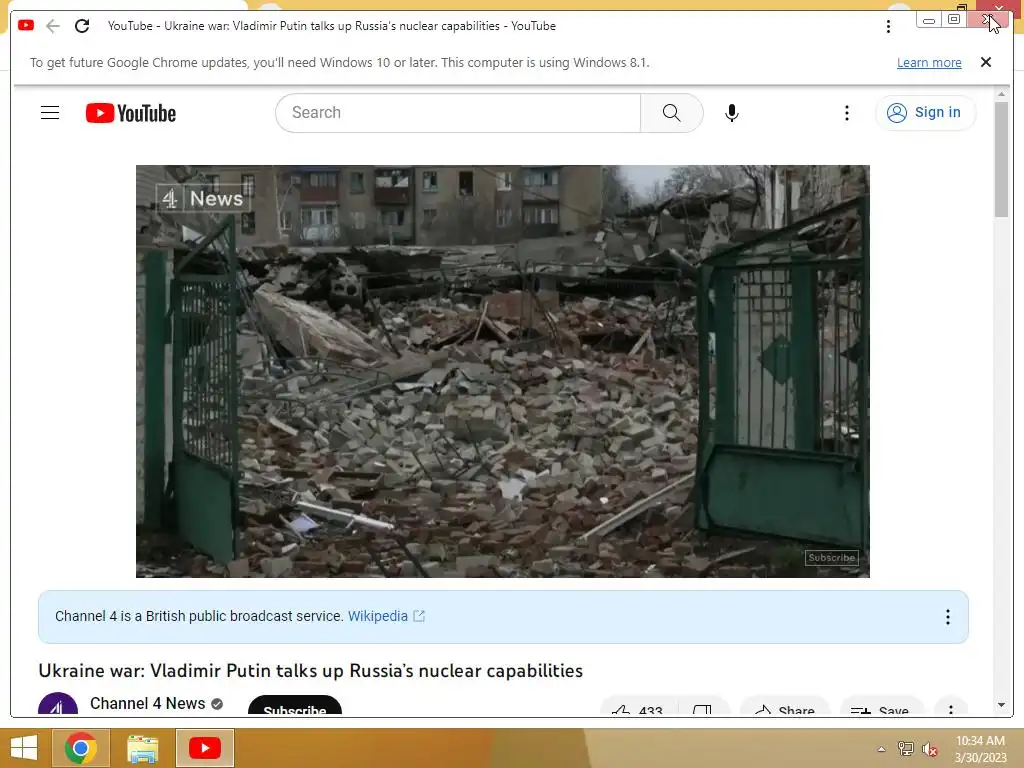Click the video player frame
Viewport: 1024px width, 768px height.
pyautogui.click(x=503, y=371)
